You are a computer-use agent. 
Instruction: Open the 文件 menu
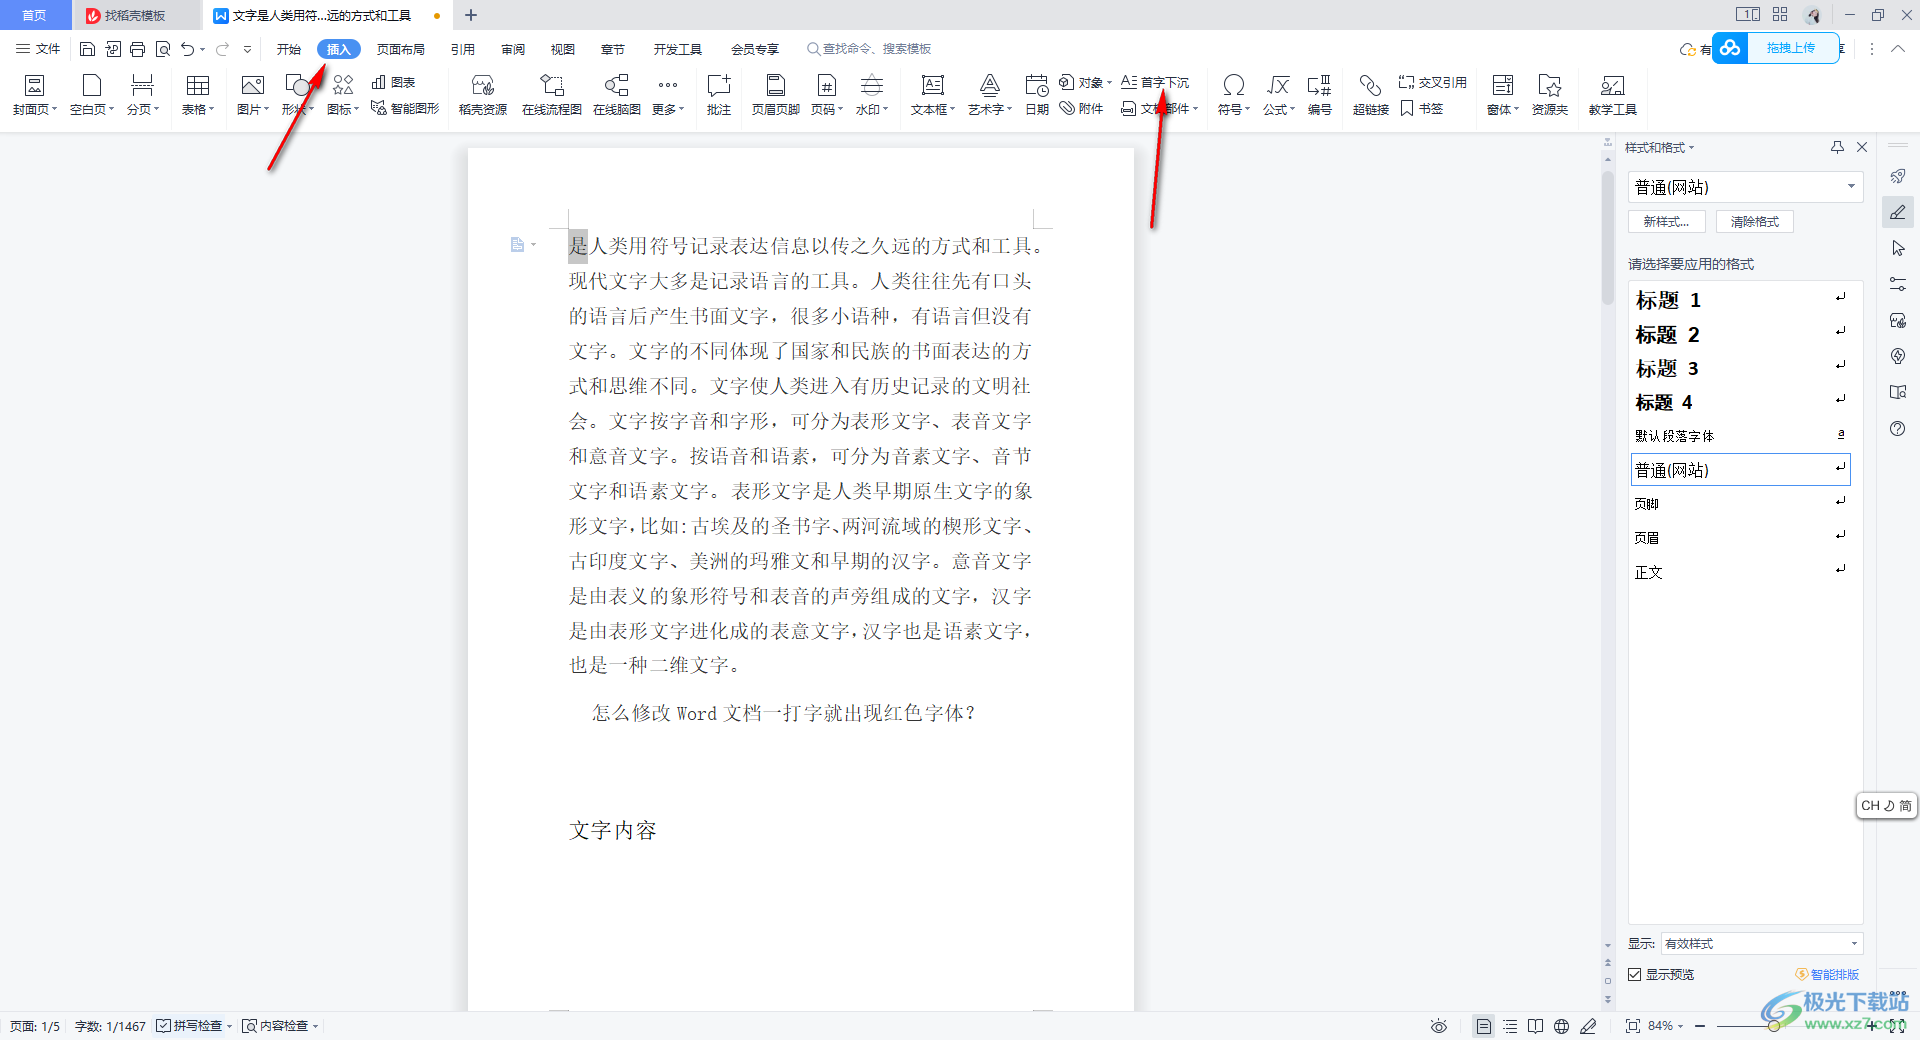[x=38, y=49]
